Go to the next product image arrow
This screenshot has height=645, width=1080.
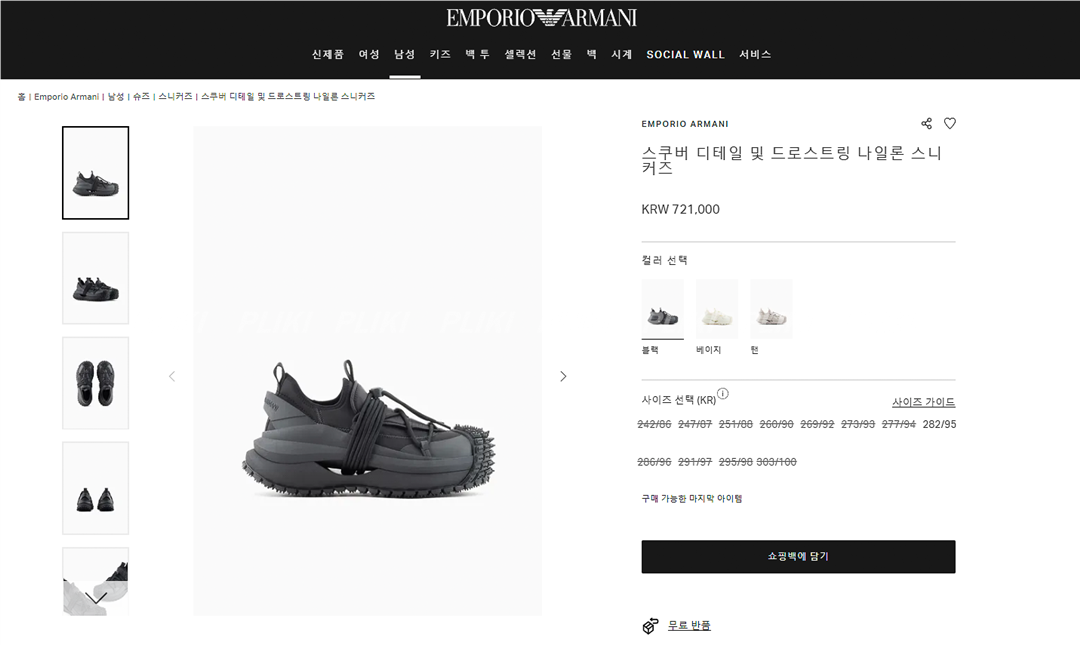tap(563, 376)
